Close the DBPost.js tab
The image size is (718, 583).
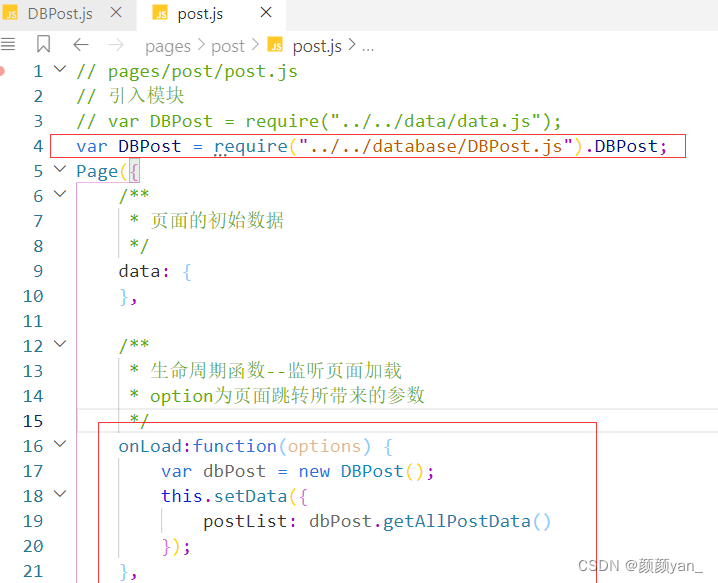click(116, 13)
